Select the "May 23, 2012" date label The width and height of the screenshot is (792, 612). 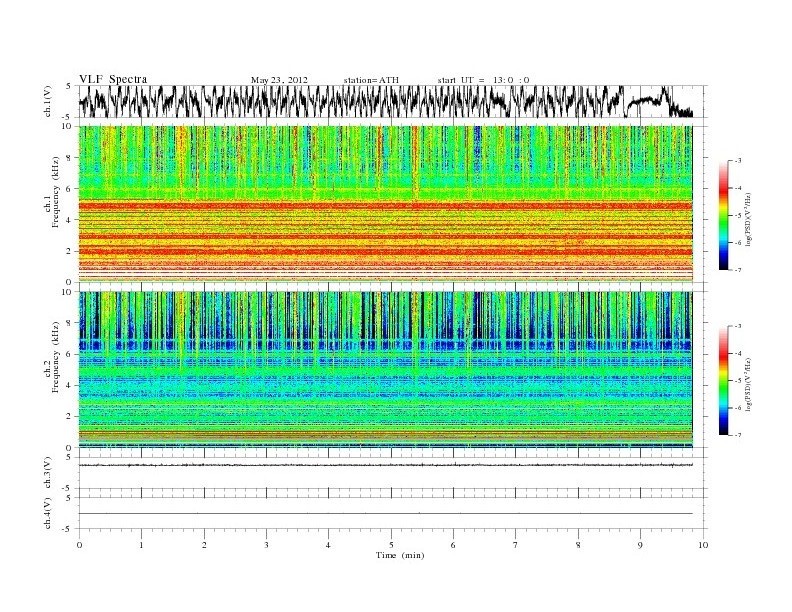pyautogui.click(x=279, y=80)
